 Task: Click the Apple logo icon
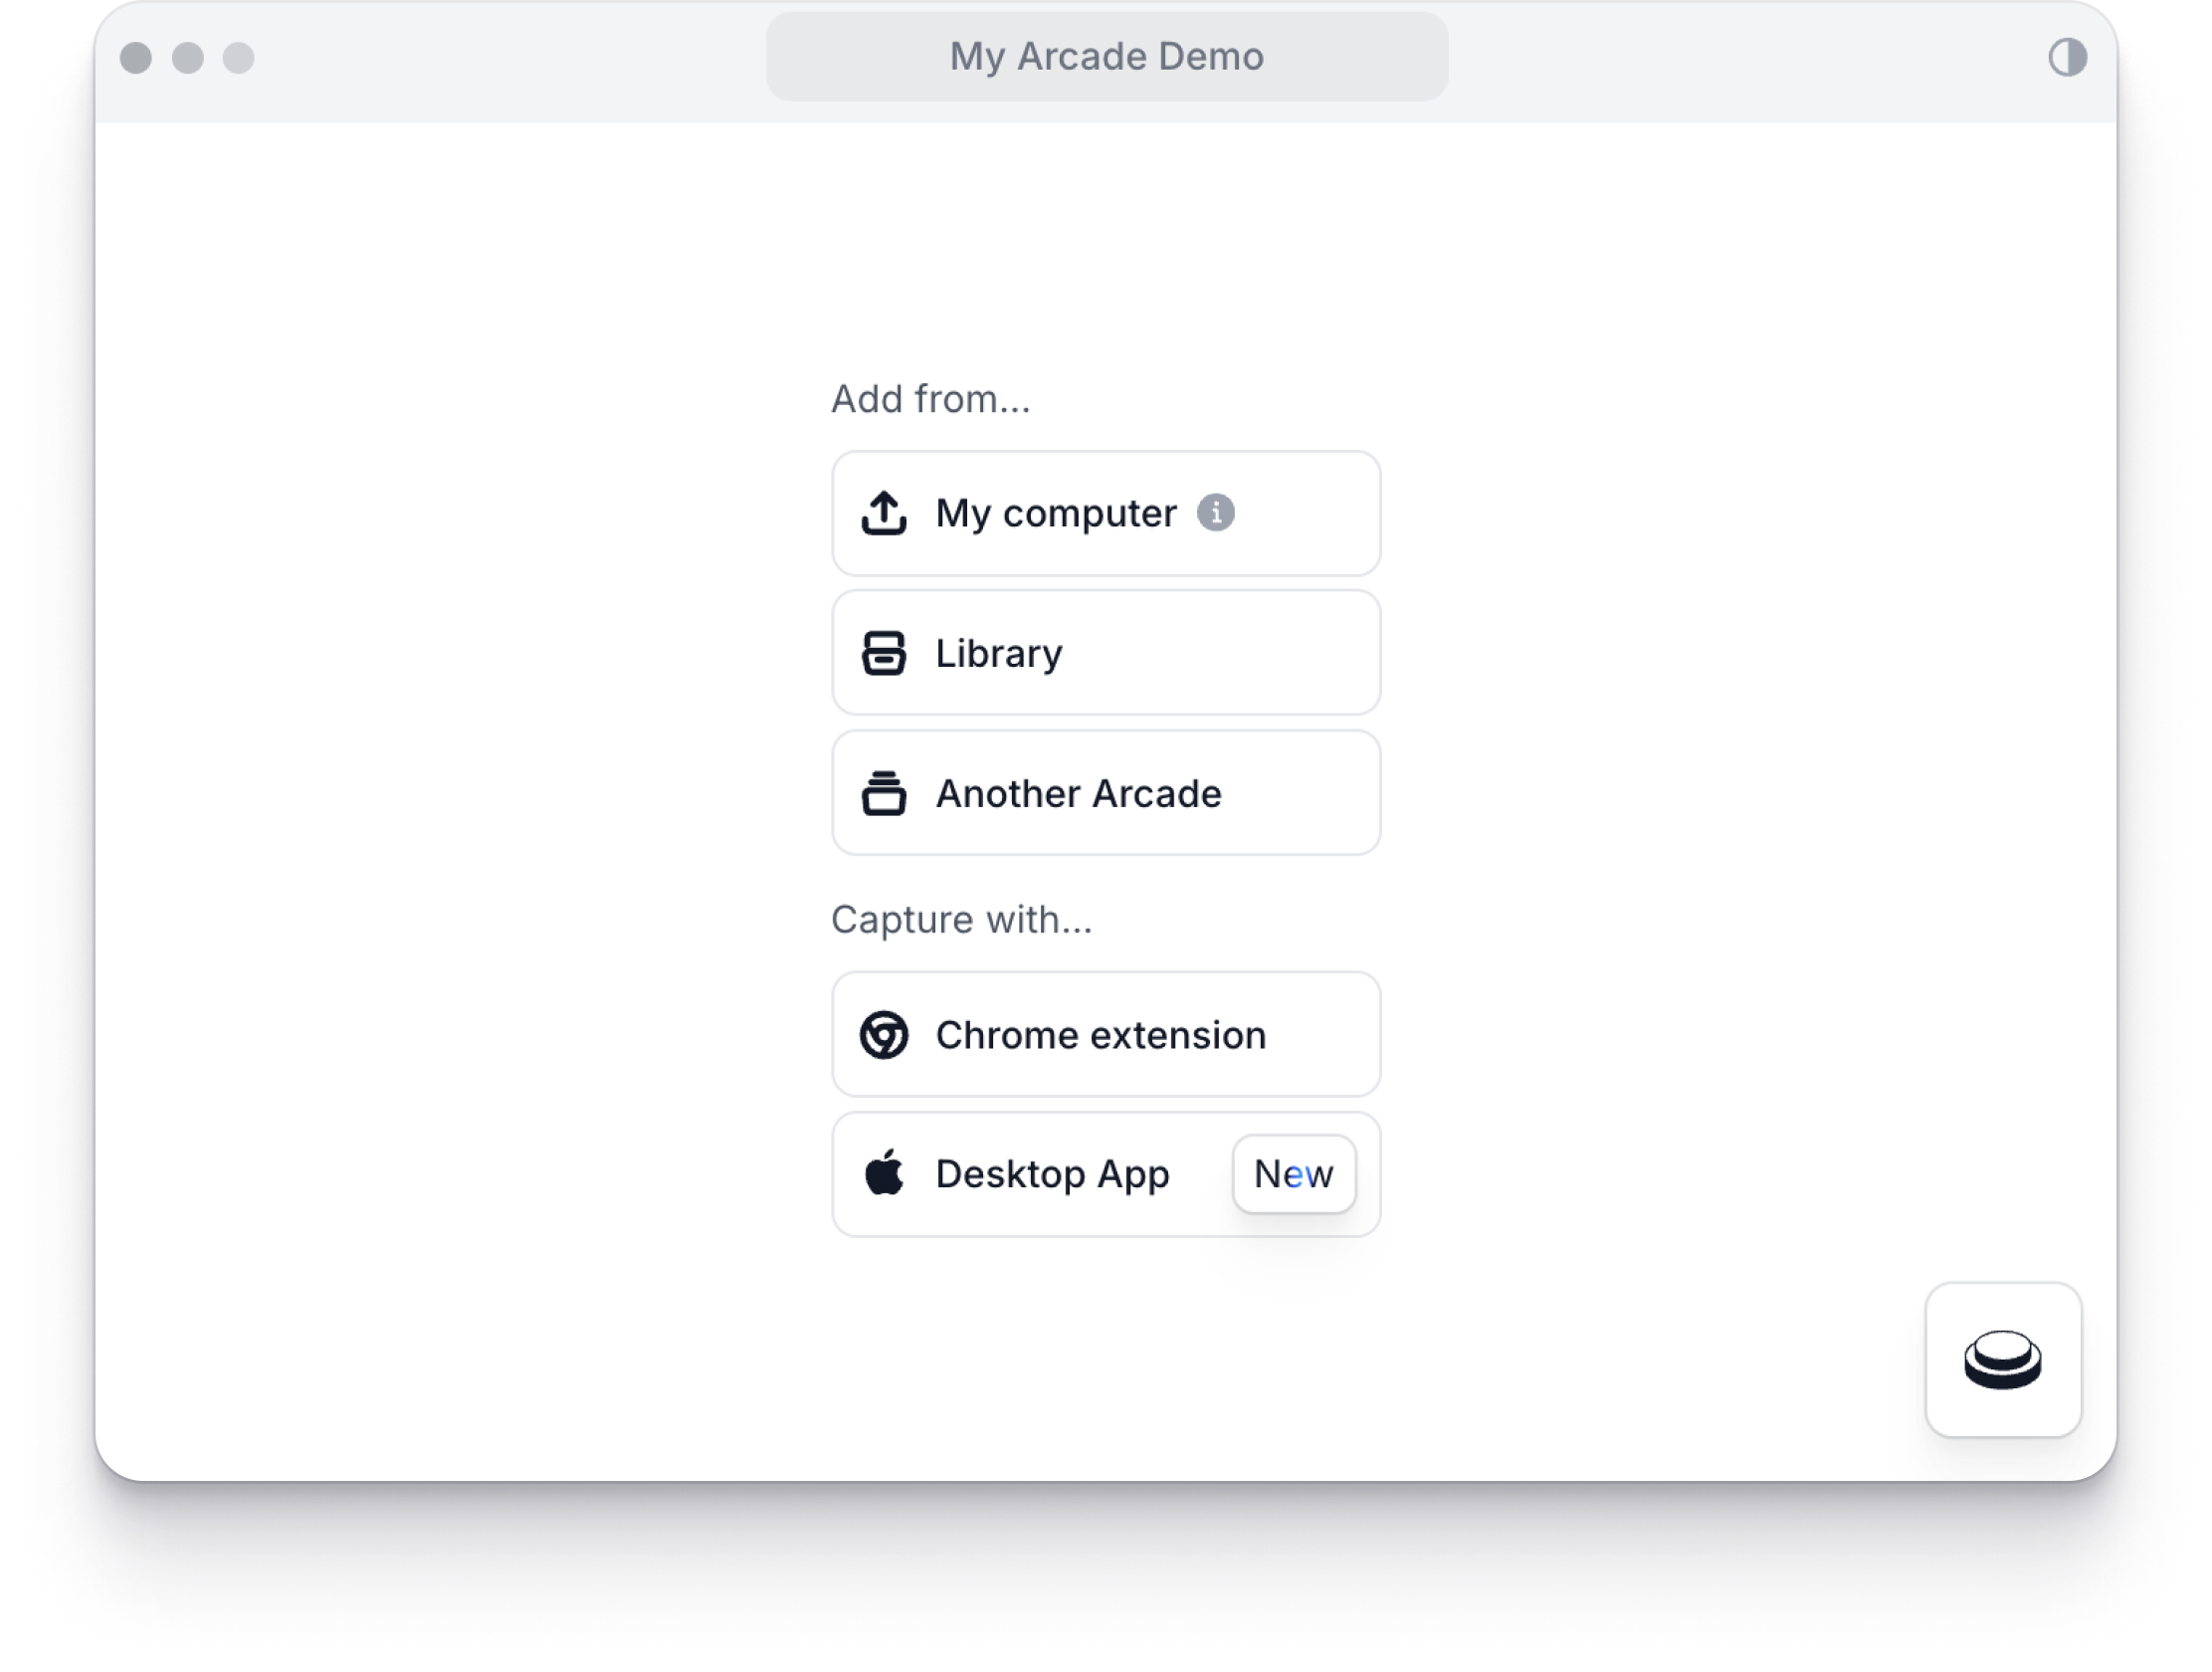(x=883, y=1172)
